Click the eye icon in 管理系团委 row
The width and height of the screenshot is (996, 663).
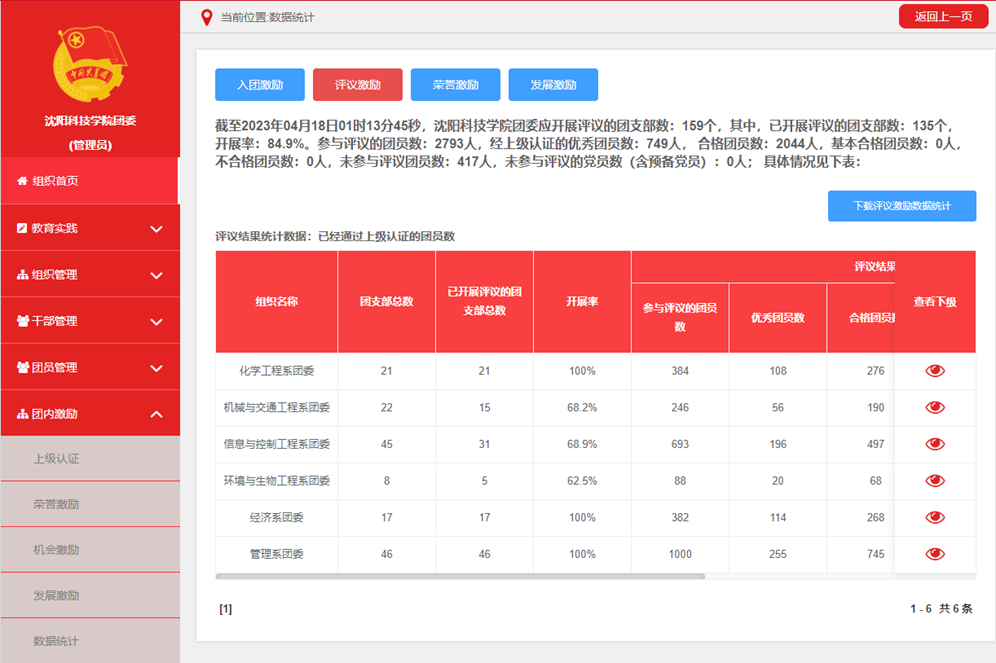(x=935, y=554)
